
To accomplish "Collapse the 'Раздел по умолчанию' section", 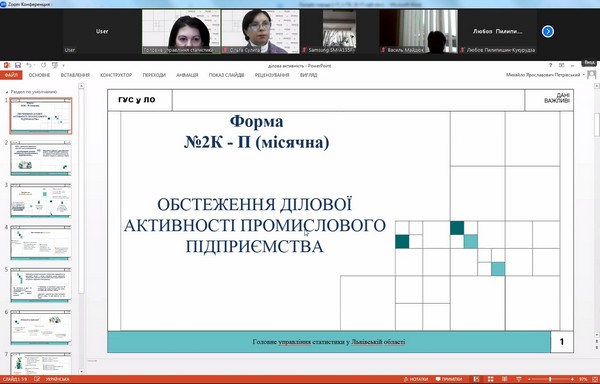I will 7,92.
